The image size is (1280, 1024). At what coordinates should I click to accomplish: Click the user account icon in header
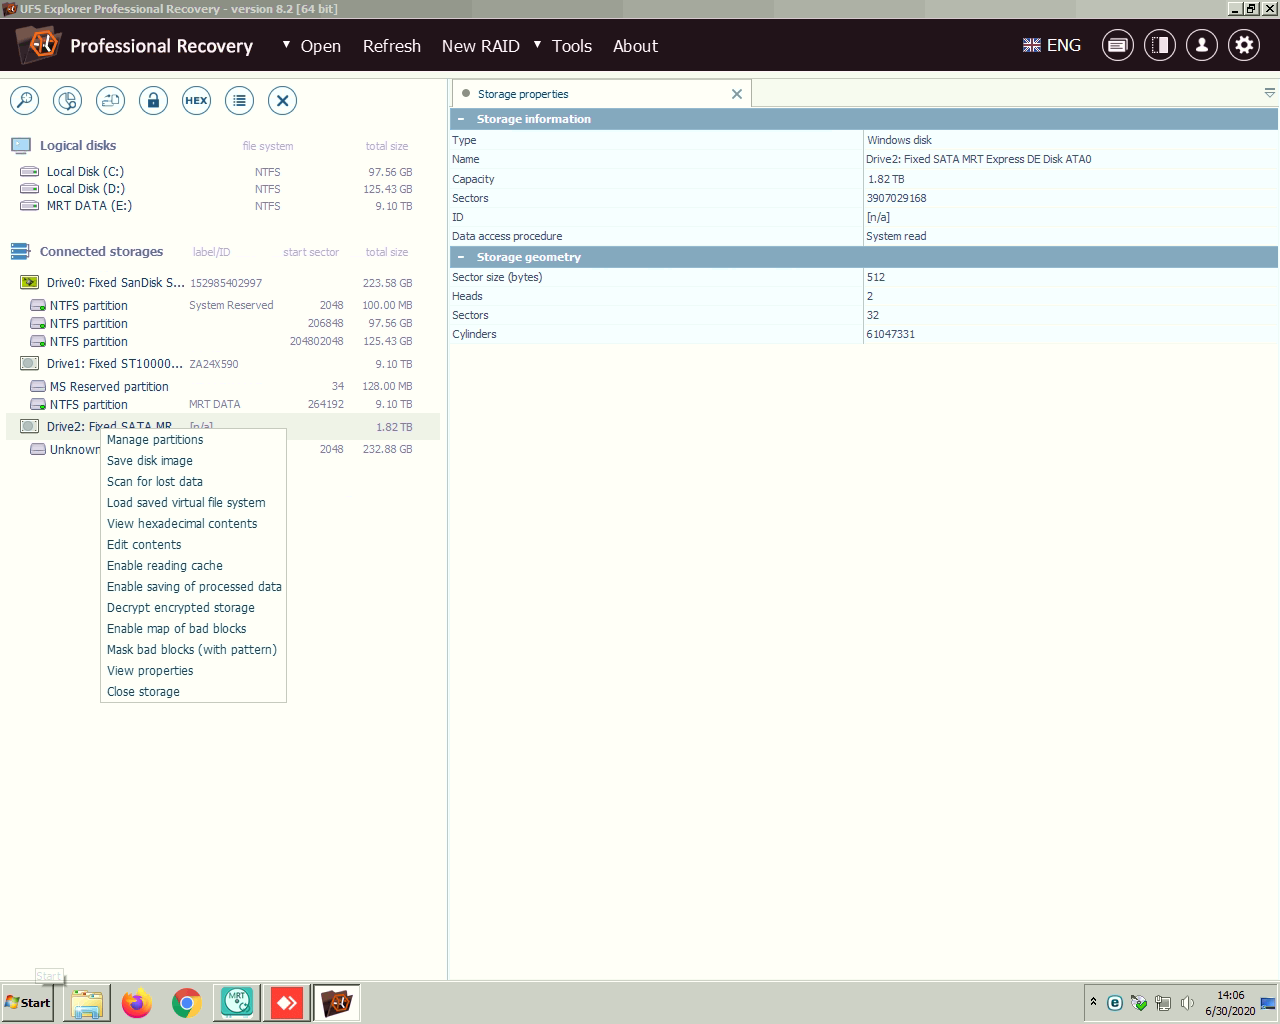(1201, 45)
